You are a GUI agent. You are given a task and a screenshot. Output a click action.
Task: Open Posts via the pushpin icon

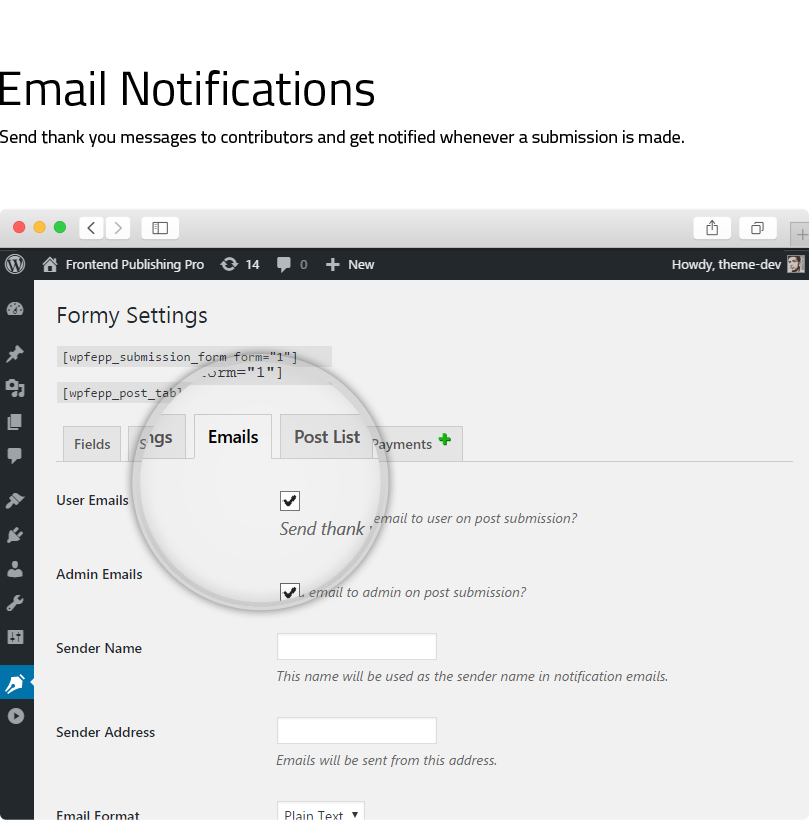point(15,354)
